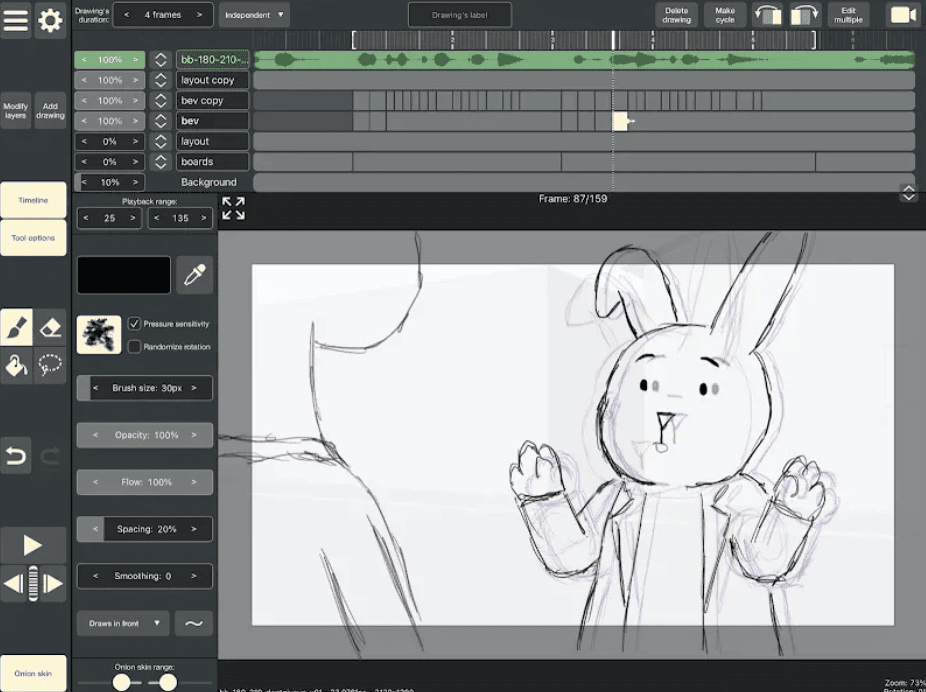This screenshot has height=692, width=926.
Task: Click left onion skin range handle
Action: [x=122, y=683]
